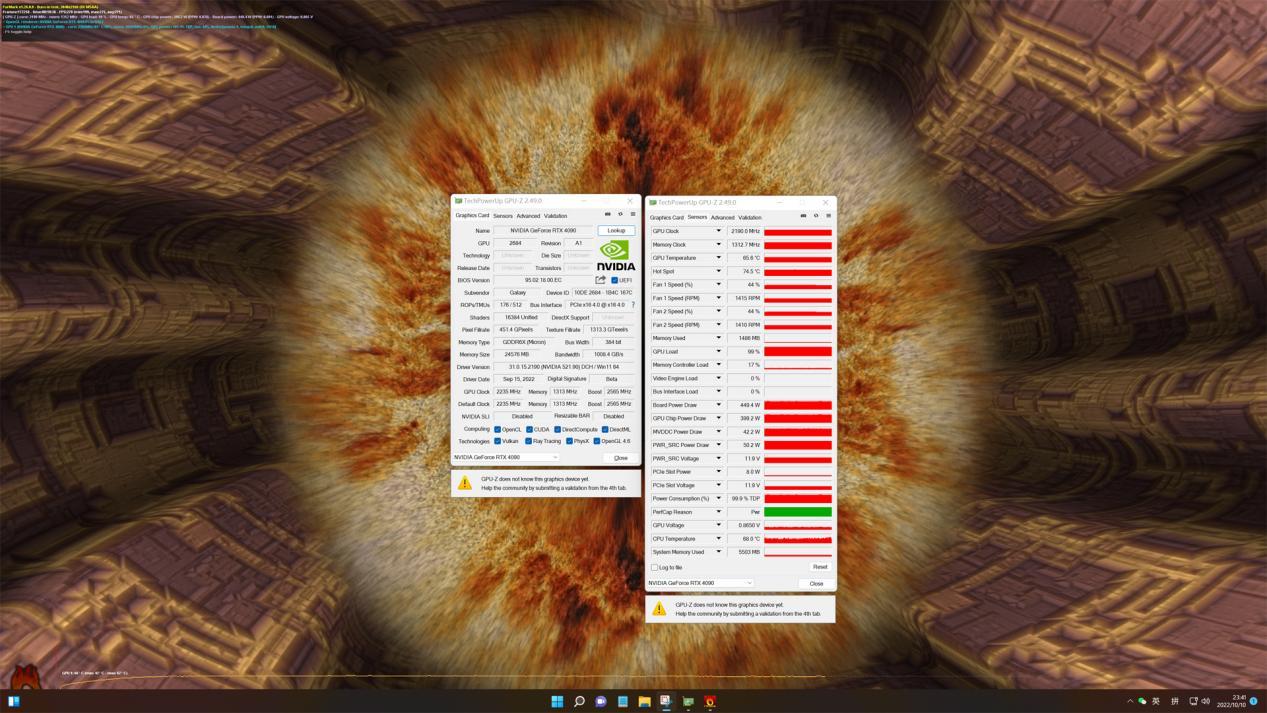
Task: Switch to the Advanced tab
Action: tap(529, 215)
